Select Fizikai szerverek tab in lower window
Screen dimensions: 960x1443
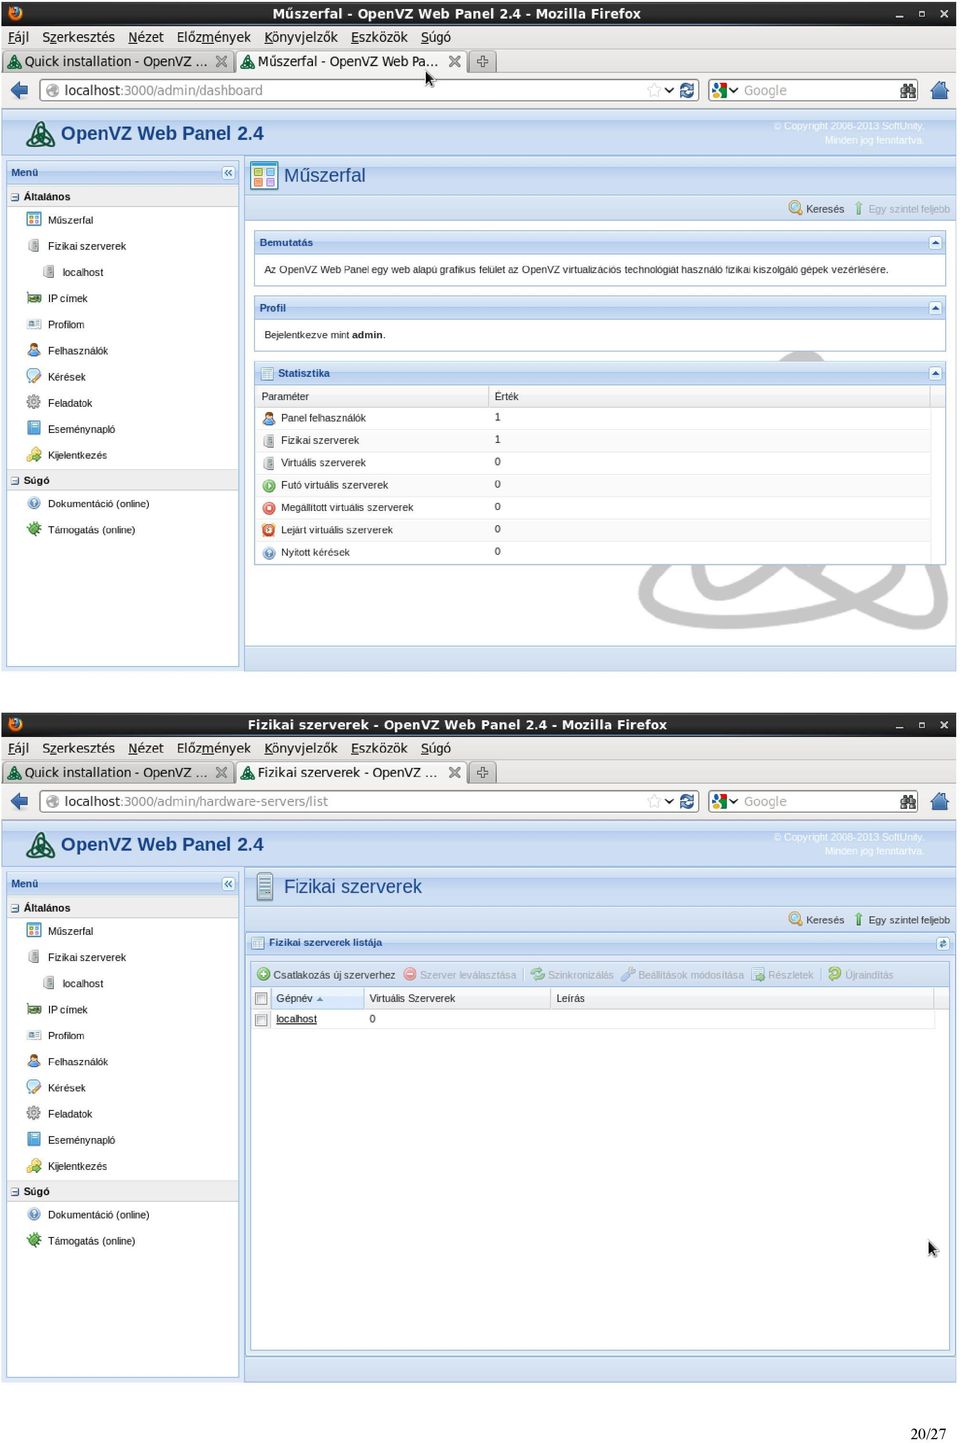349,772
